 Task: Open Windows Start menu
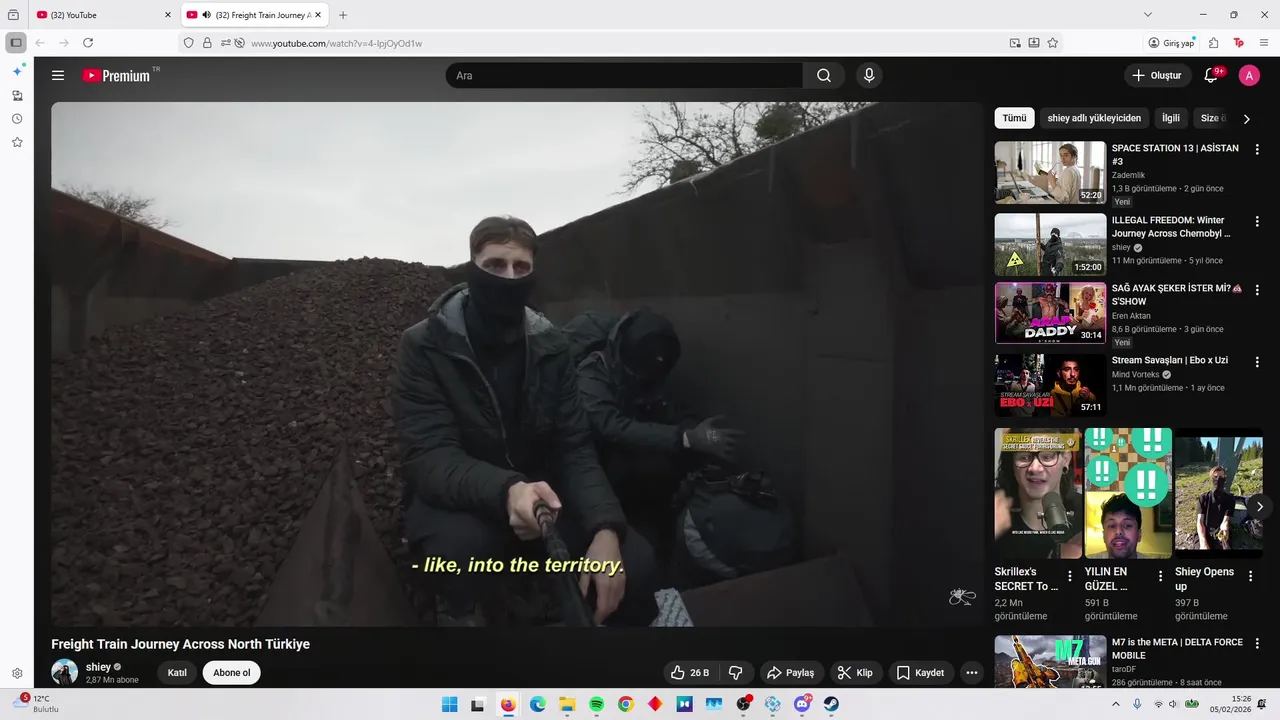click(x=449, y=704)
